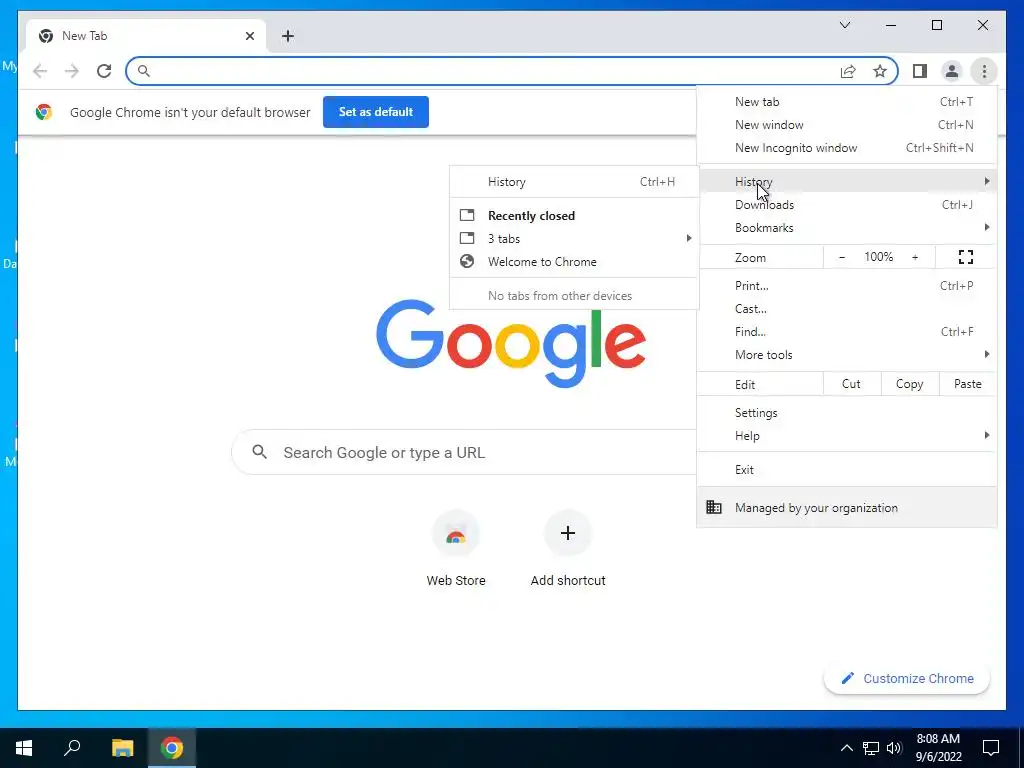Open the profile avatar icon
The width and height of the screenshot is (1024, 768).
(952, 71)
